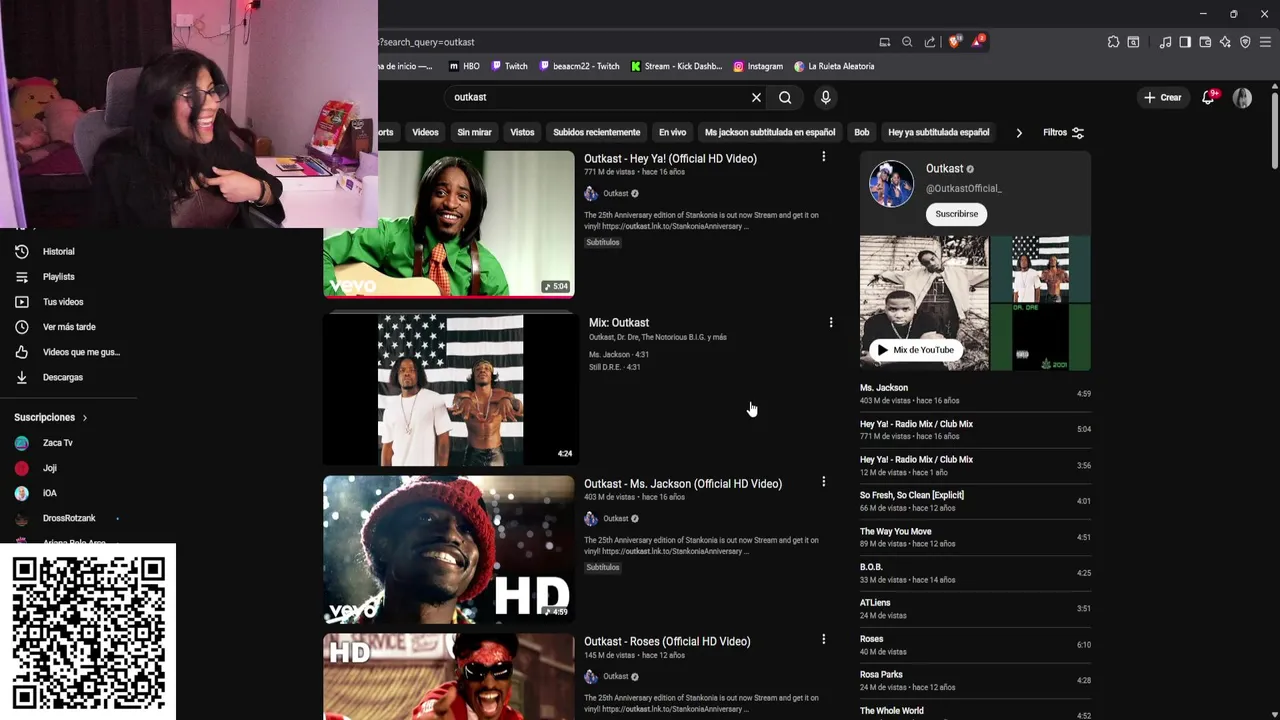Play So Fresh, So Clean [Explicit] track

coord(975,501)
